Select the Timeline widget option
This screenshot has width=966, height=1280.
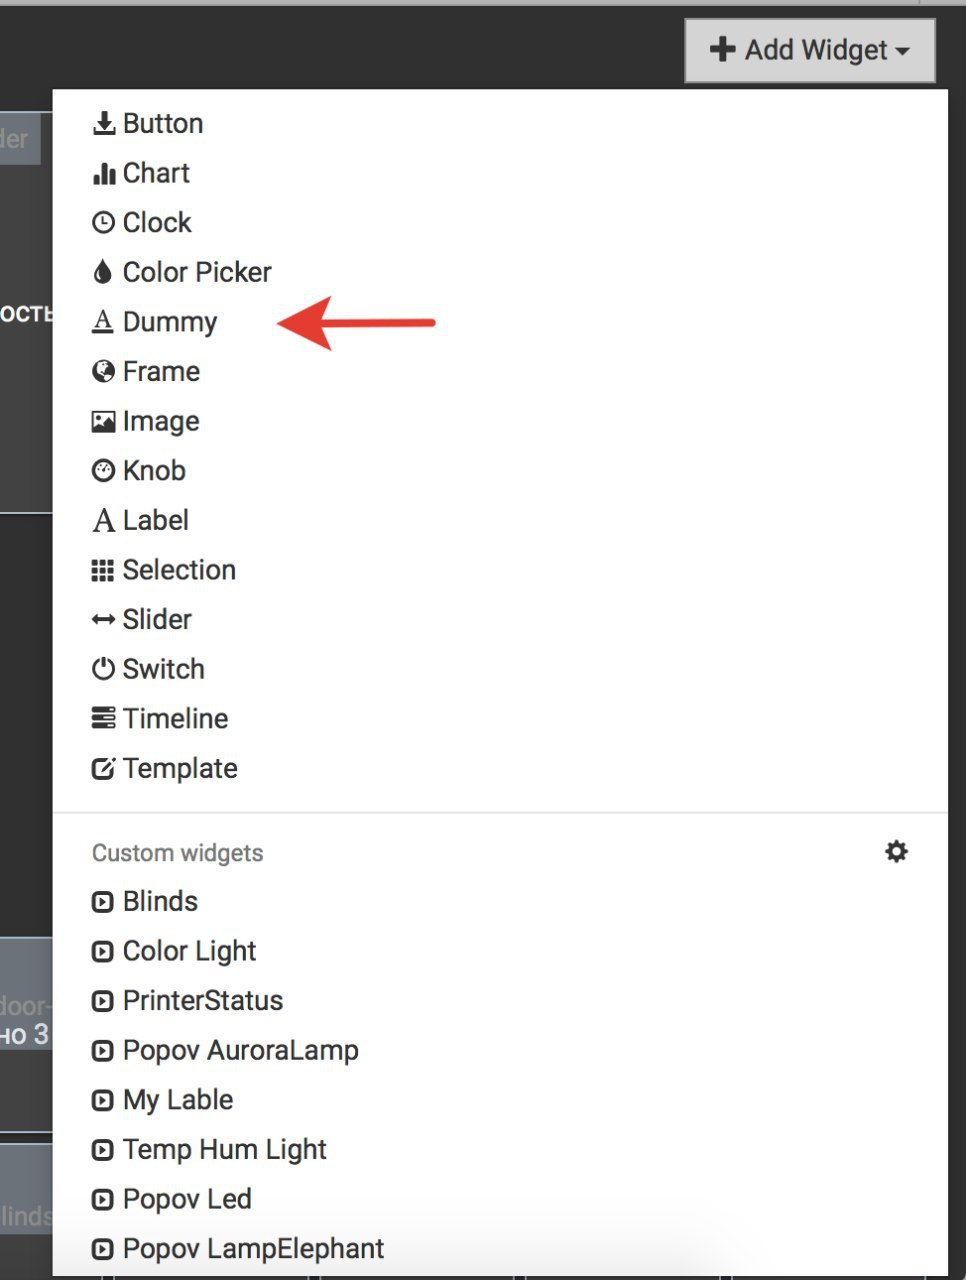(x=500, y=718)
